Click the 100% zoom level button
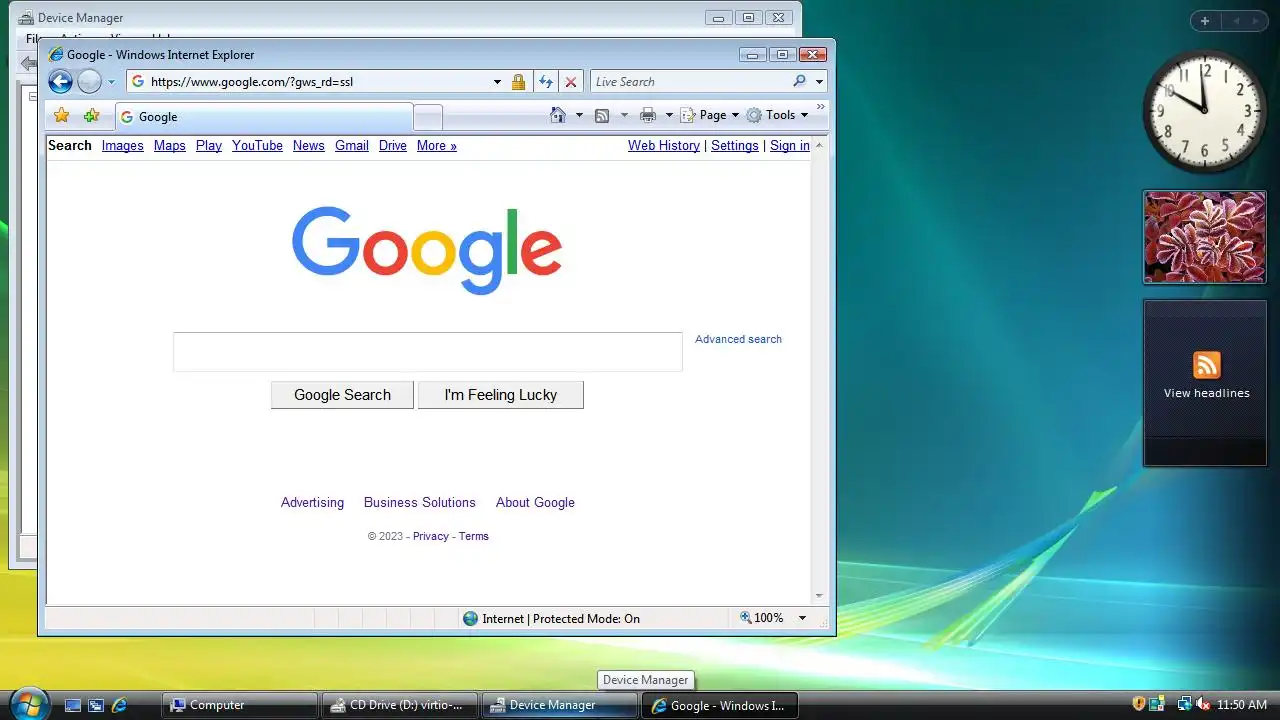The height and width of the screenshot is (720, 1280). (762, 618)
